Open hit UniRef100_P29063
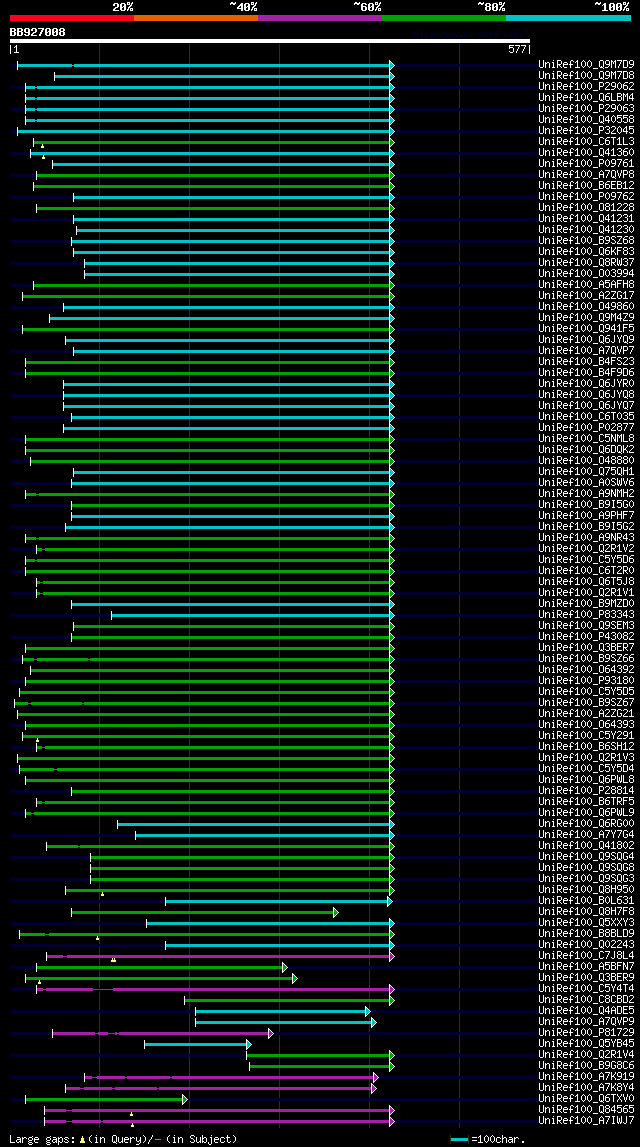The width and height of the screenshot is (640, 1147). pyautogui.click(x=586, y=108)
